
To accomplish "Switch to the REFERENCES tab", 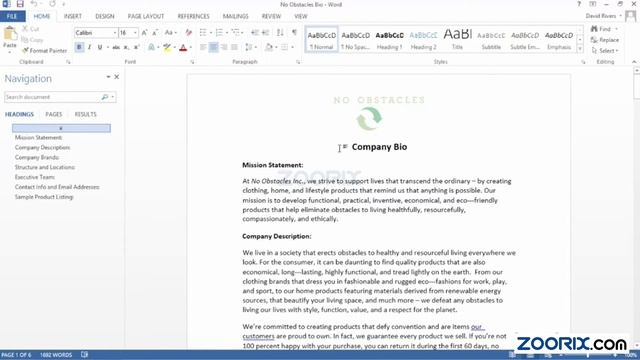I will coord(193,16).
